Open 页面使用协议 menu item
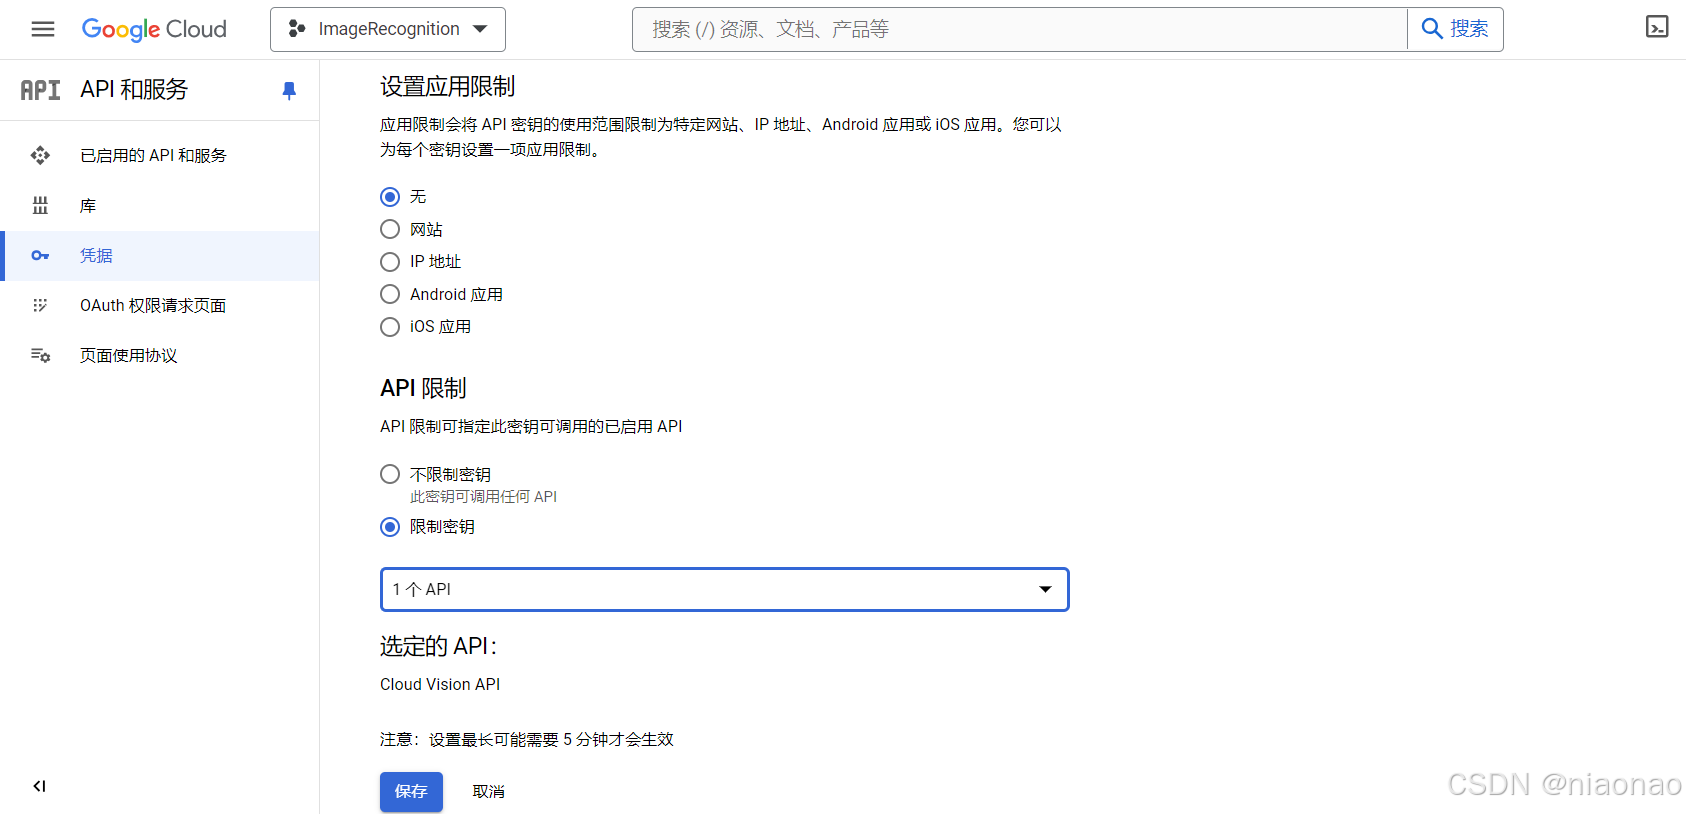 [160, 355]
